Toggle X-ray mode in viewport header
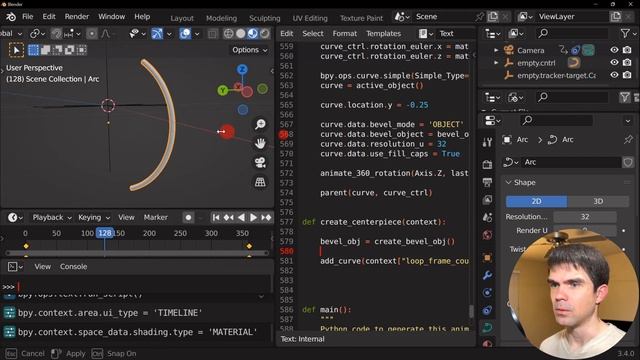The image size is (640, 360). (212, 33)
